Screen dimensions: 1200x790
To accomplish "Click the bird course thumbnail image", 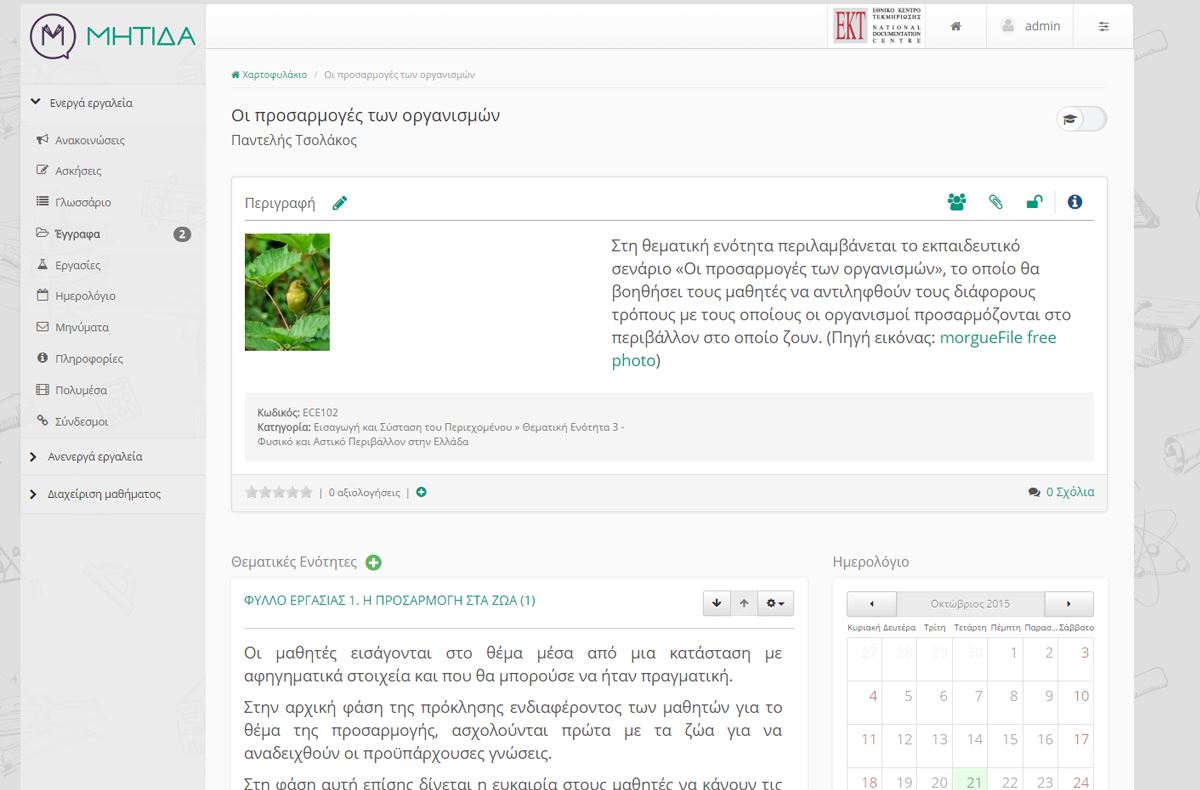I will (x=287, y=292).
